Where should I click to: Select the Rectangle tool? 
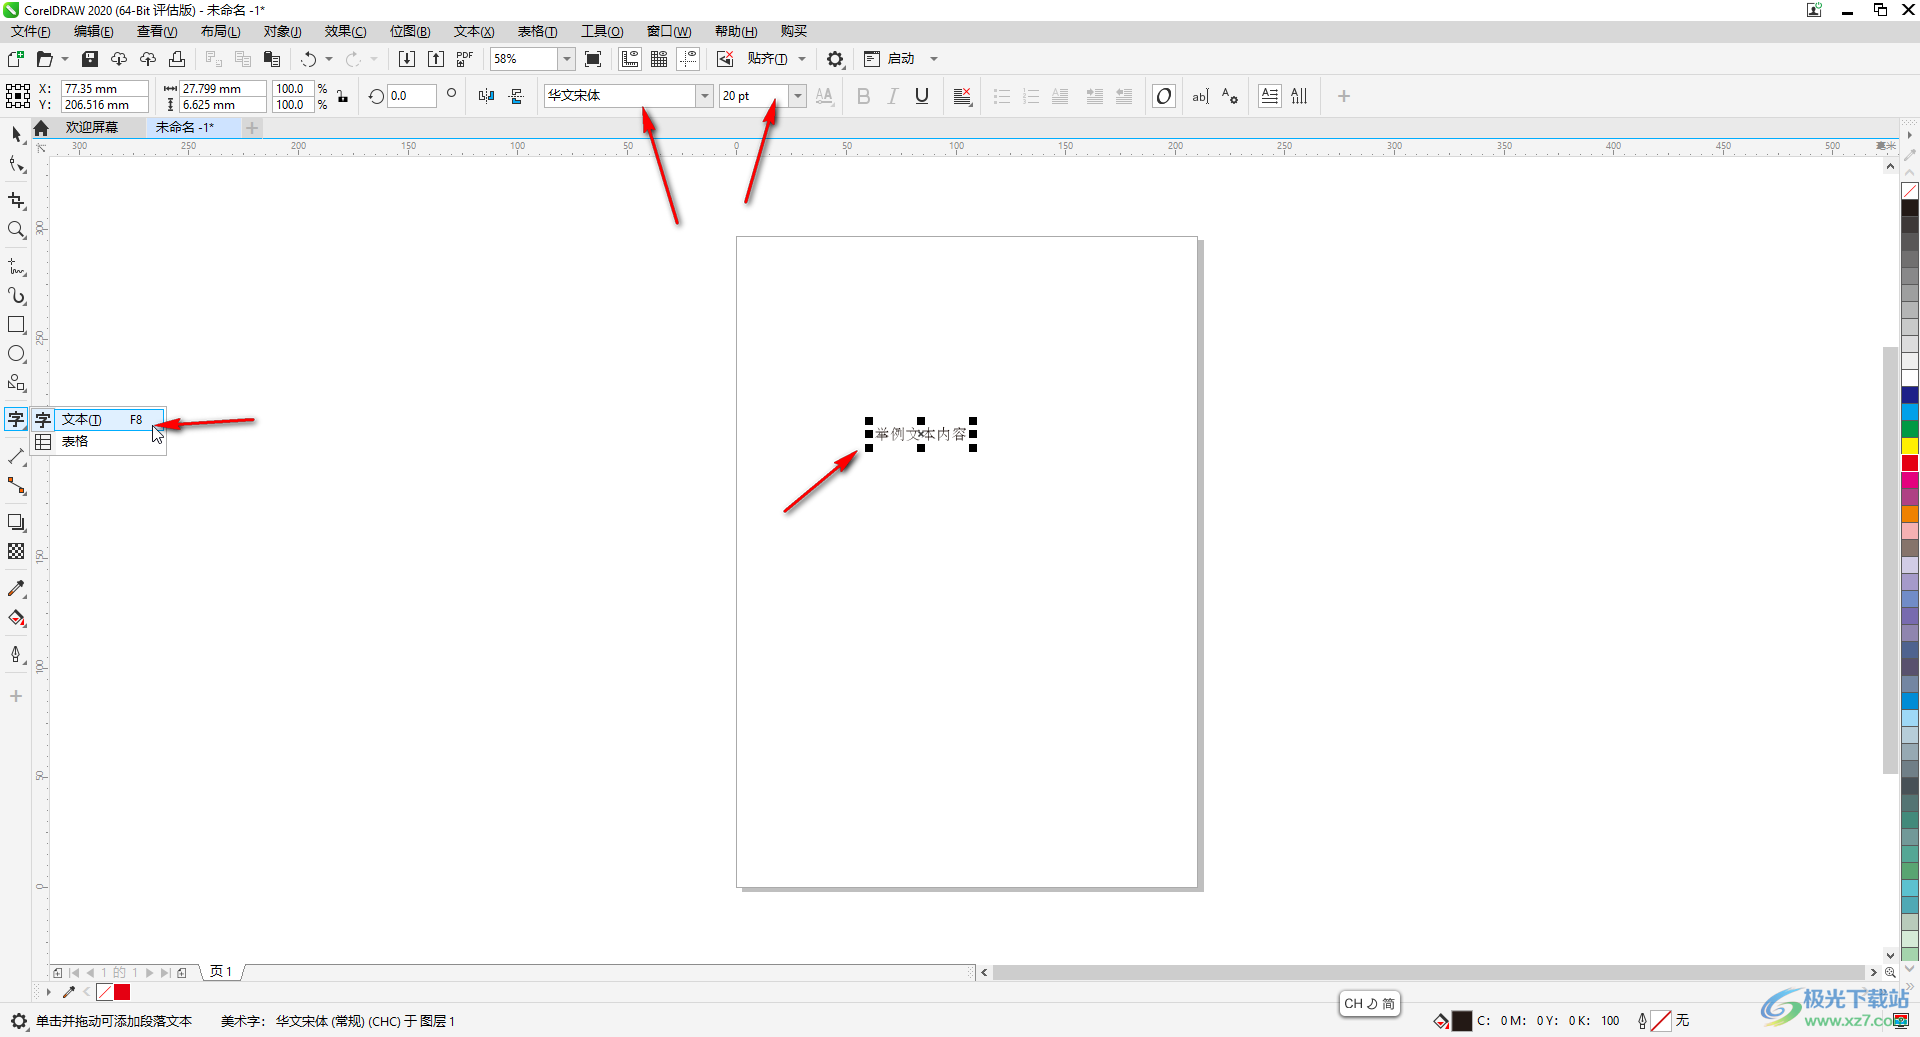click(16, 325)
